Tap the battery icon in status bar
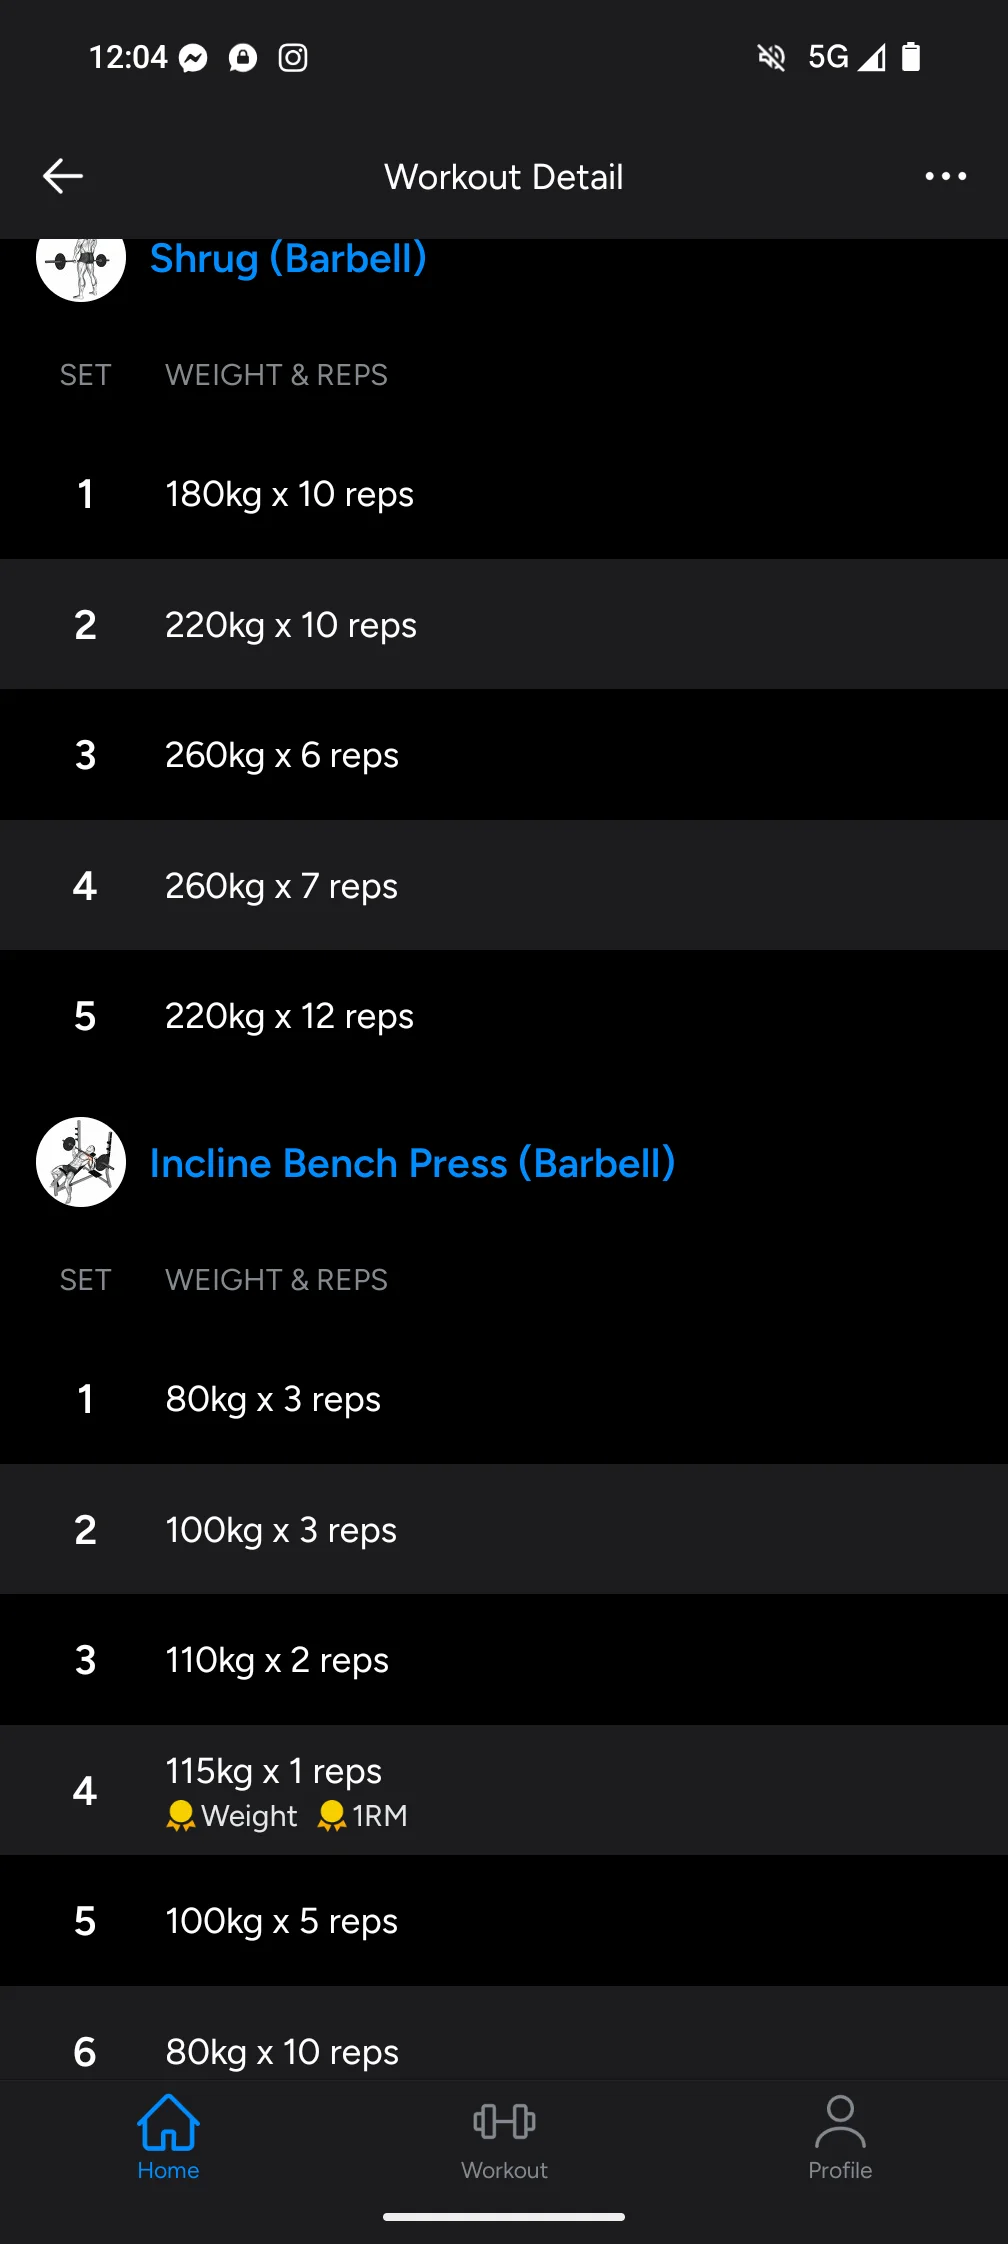This screenshot has width=1008, height=2244. click(910, 57)
